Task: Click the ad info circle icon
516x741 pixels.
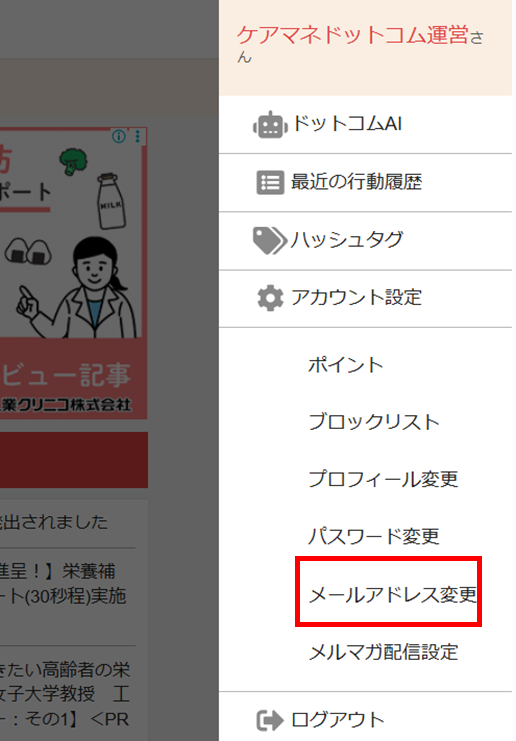Action: pos(119,137)
